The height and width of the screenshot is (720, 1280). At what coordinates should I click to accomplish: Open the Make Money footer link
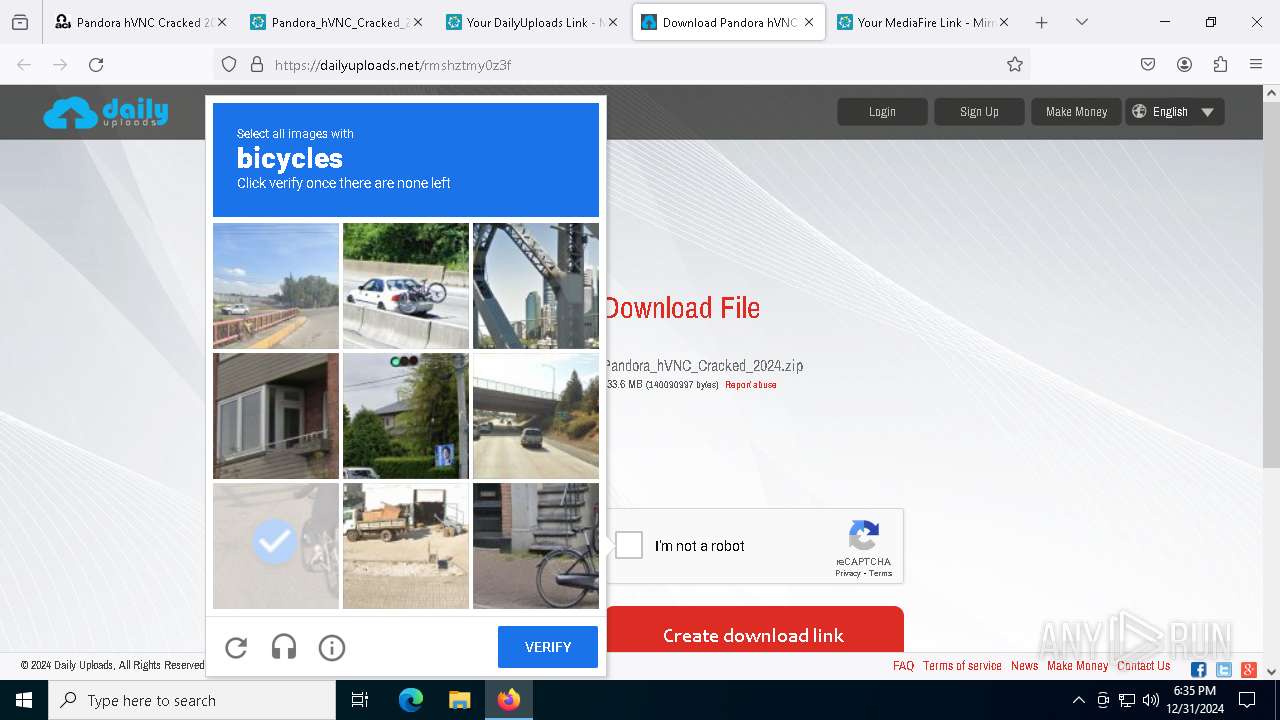click(x=1077, y=666)
